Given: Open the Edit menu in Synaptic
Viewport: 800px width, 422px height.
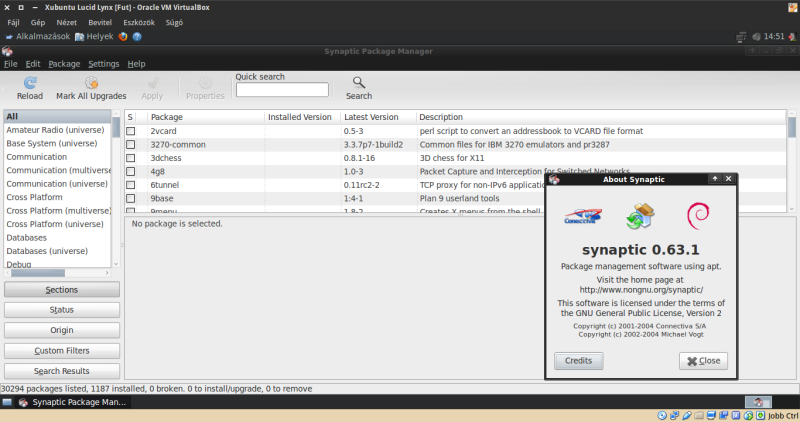Looking at the screenshot, I should (33, 64).
